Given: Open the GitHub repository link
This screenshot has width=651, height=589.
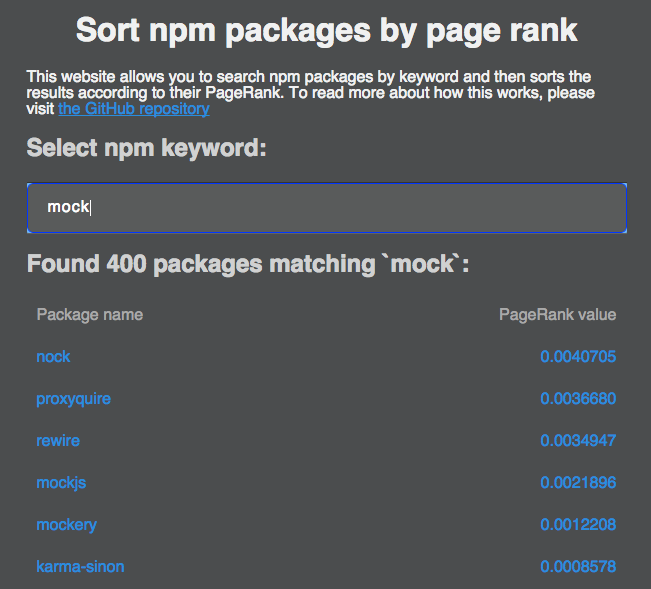Looking at the screenshot, I should point(134,109).
